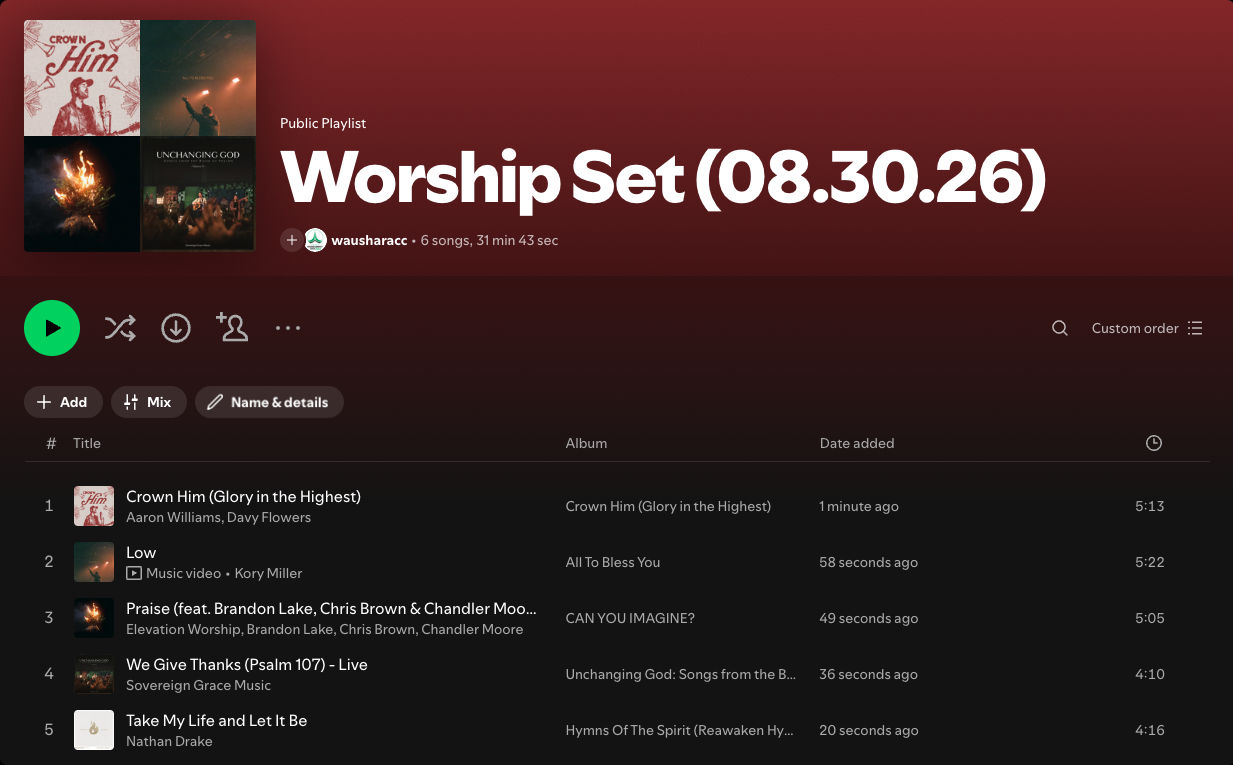Invite collaborators with the add-person icon
Image resolution: width=1233 pixels, height=765 pixels.
pos(232,327)
